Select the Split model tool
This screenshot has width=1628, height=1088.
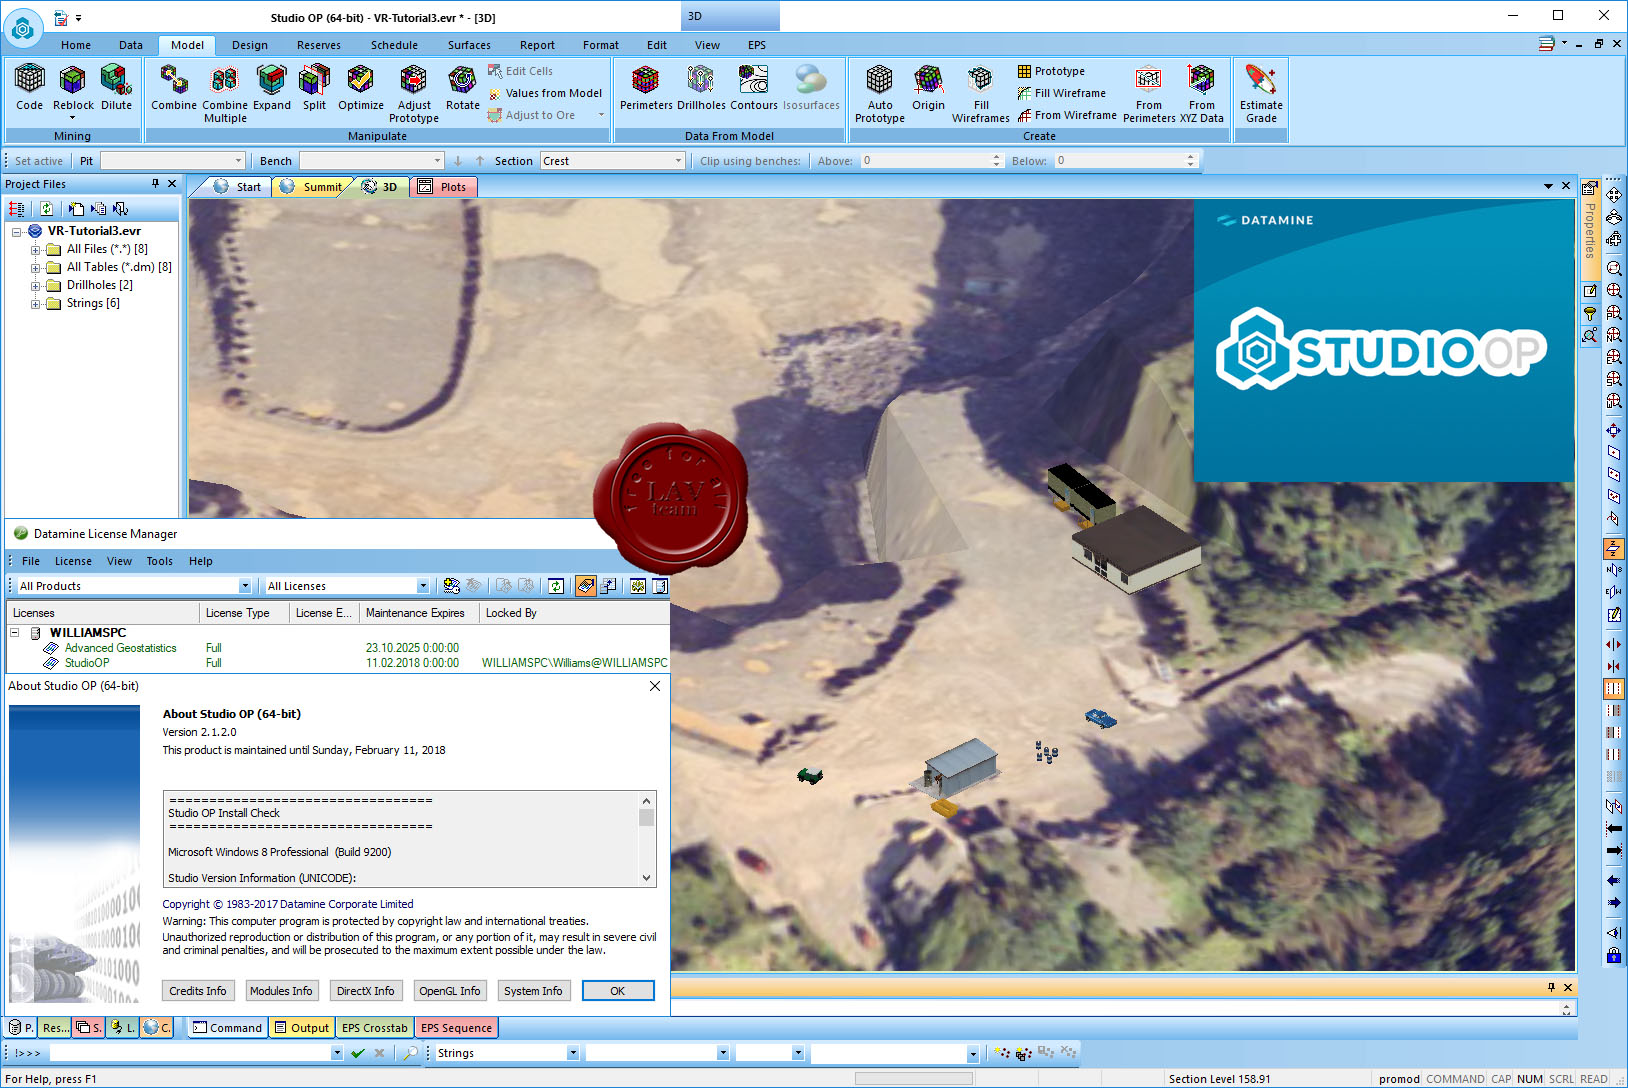coord(314,87)
